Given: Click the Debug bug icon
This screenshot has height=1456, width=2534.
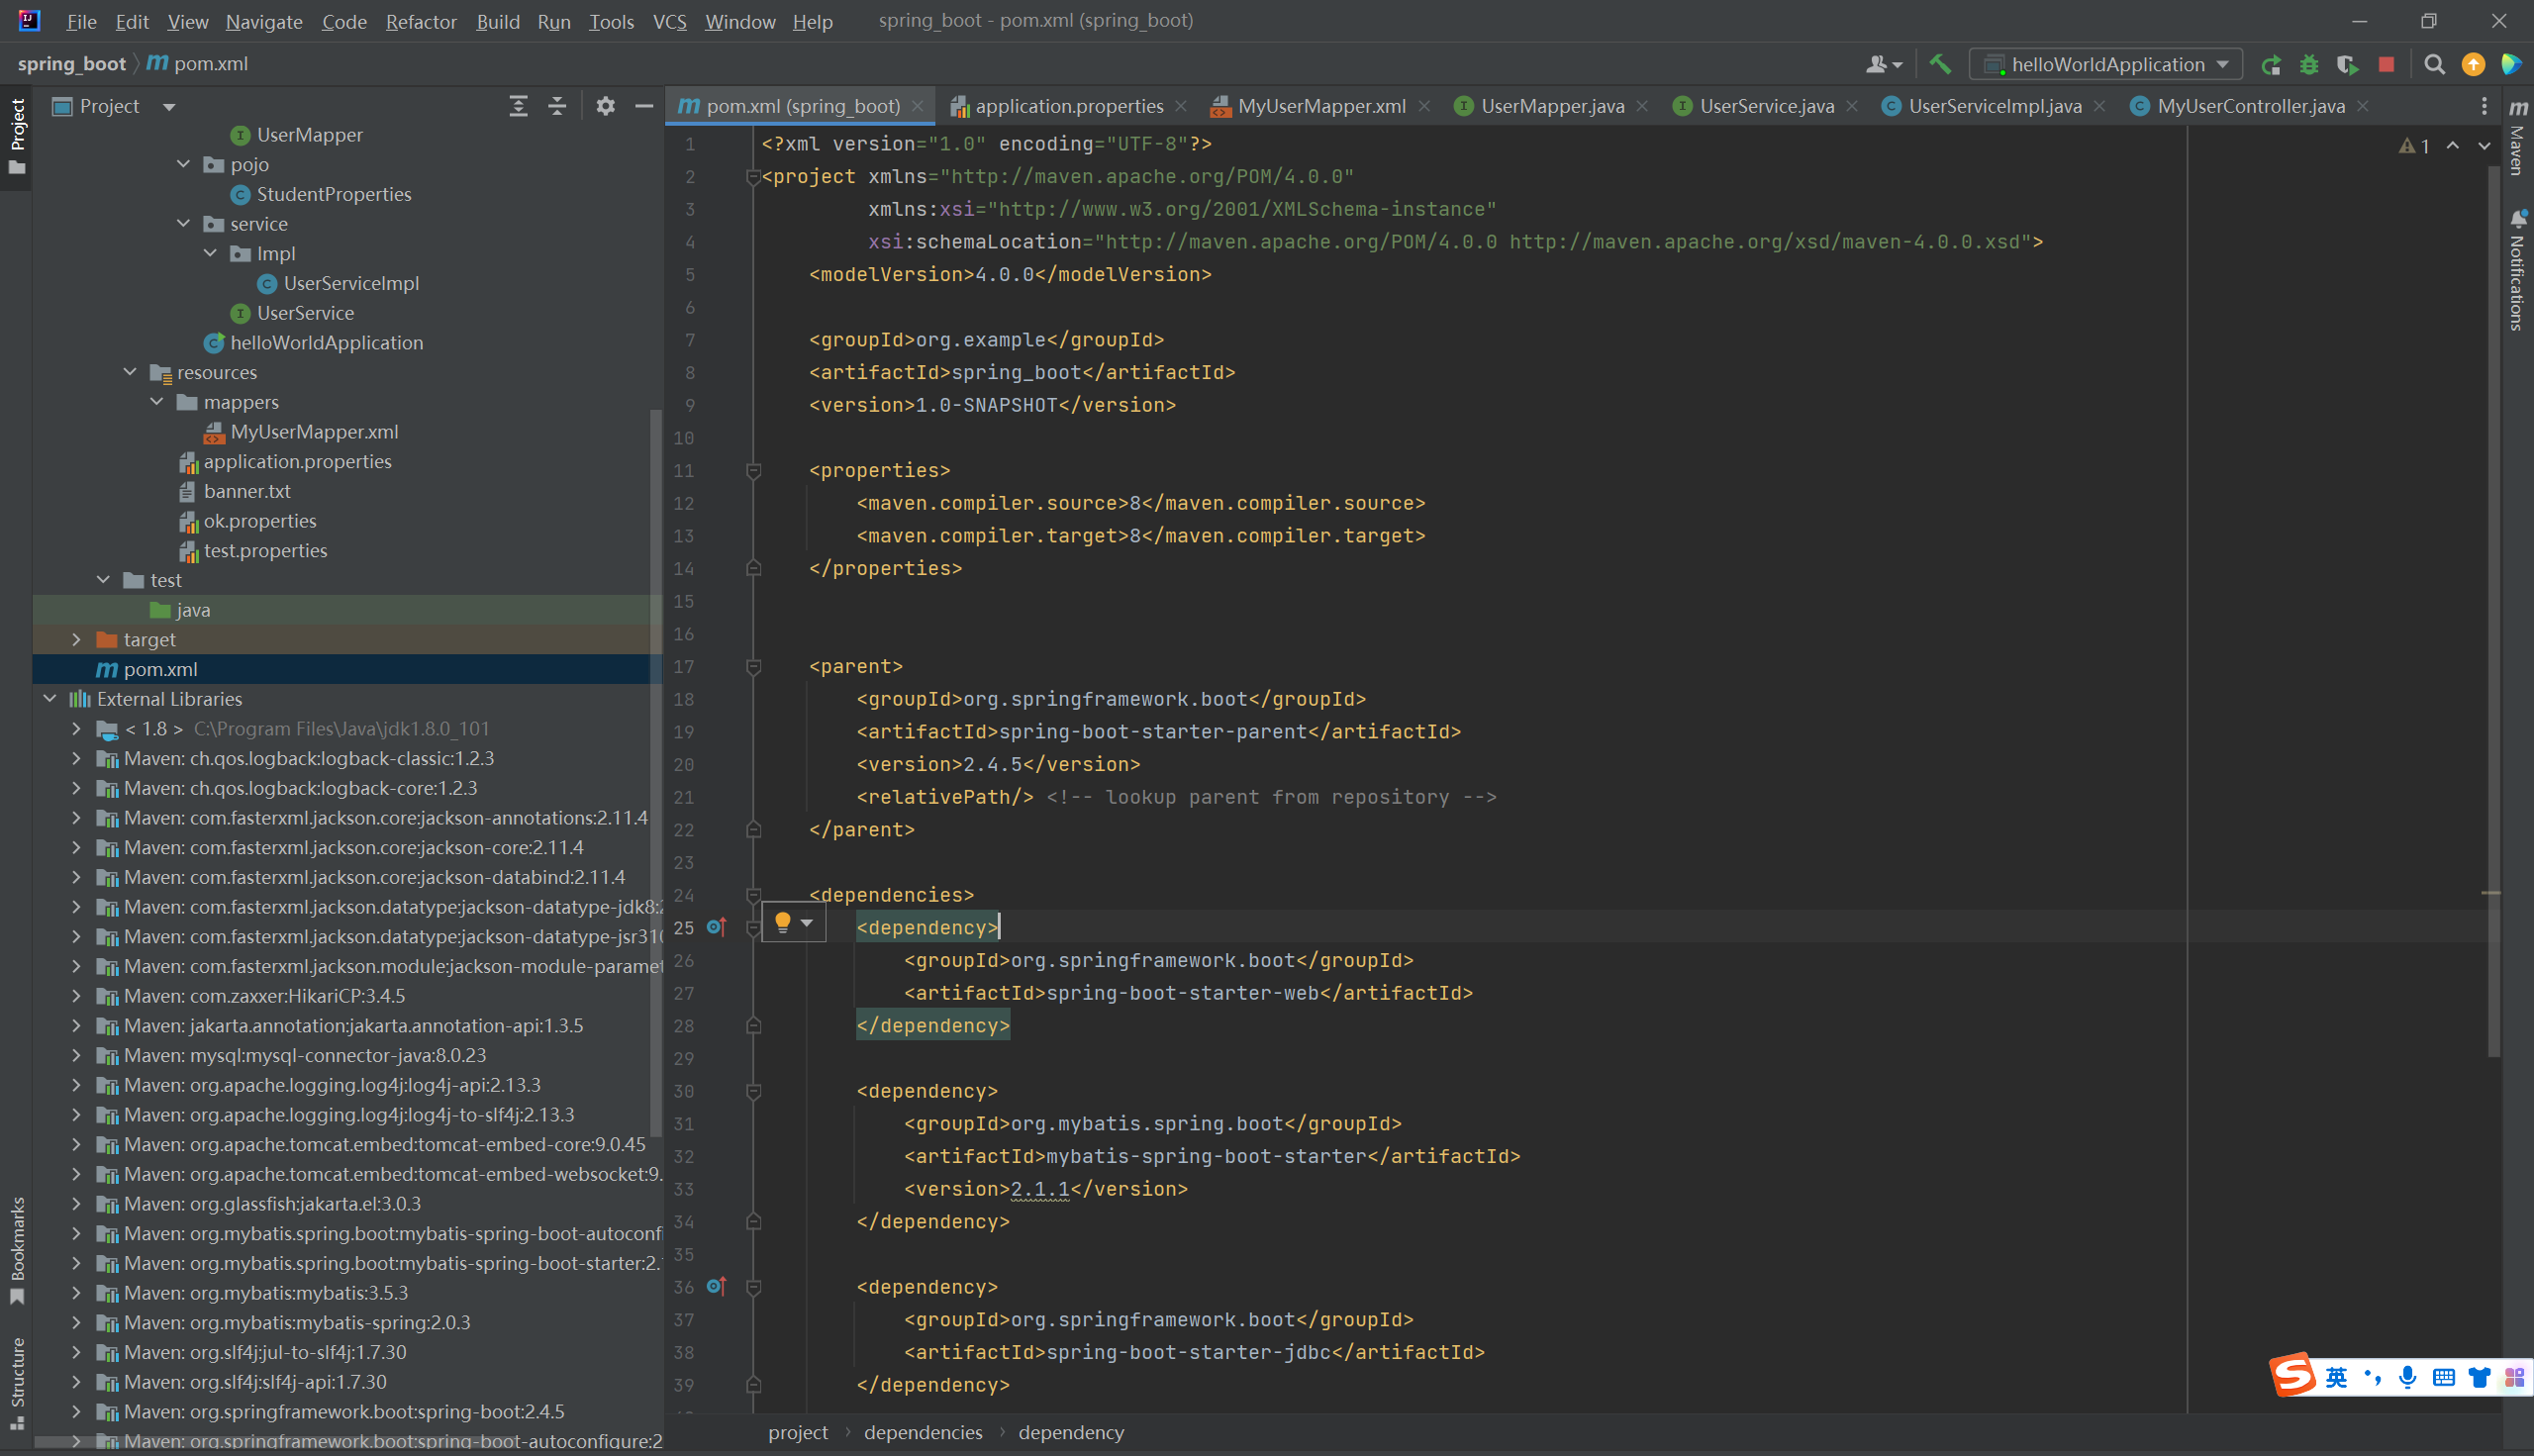Looking at the screenshot, I should [x=2309, y=64].
